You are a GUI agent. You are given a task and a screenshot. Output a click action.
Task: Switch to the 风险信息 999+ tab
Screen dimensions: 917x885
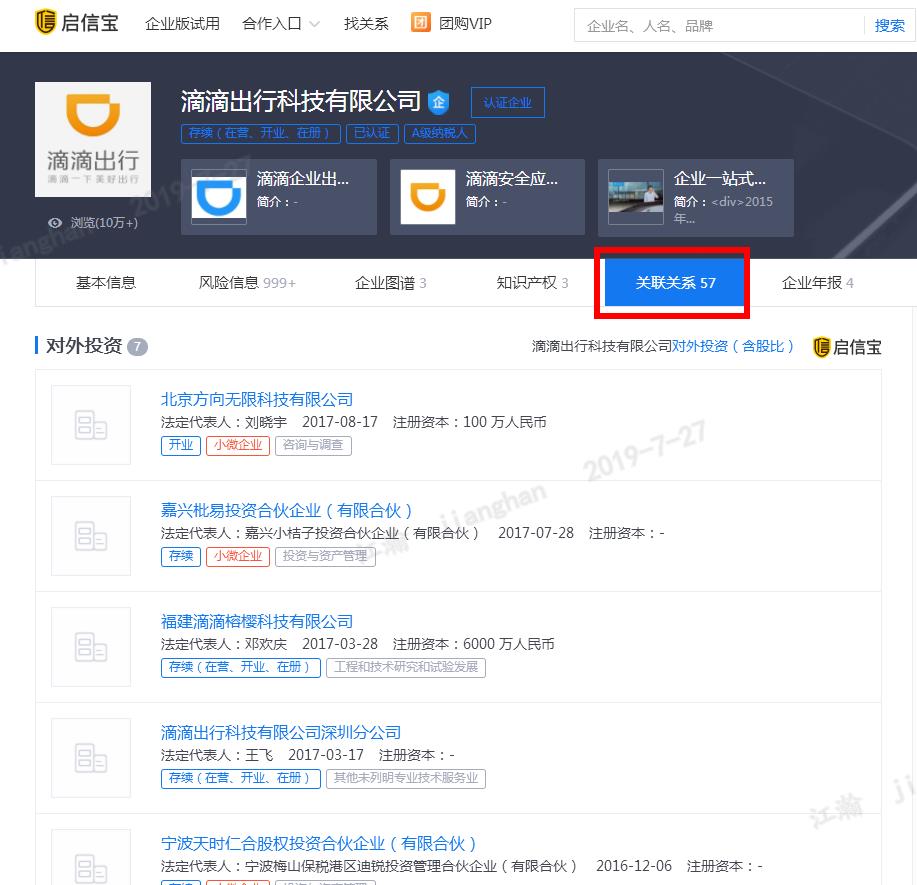pyautogui.click(x=247, y=283)
